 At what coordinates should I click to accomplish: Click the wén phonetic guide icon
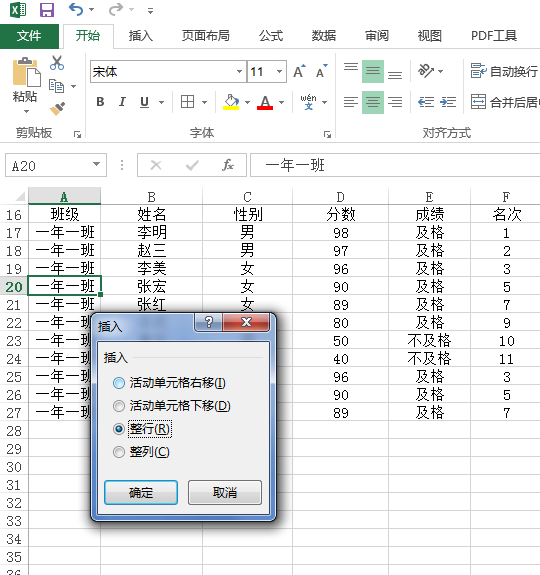309,102
